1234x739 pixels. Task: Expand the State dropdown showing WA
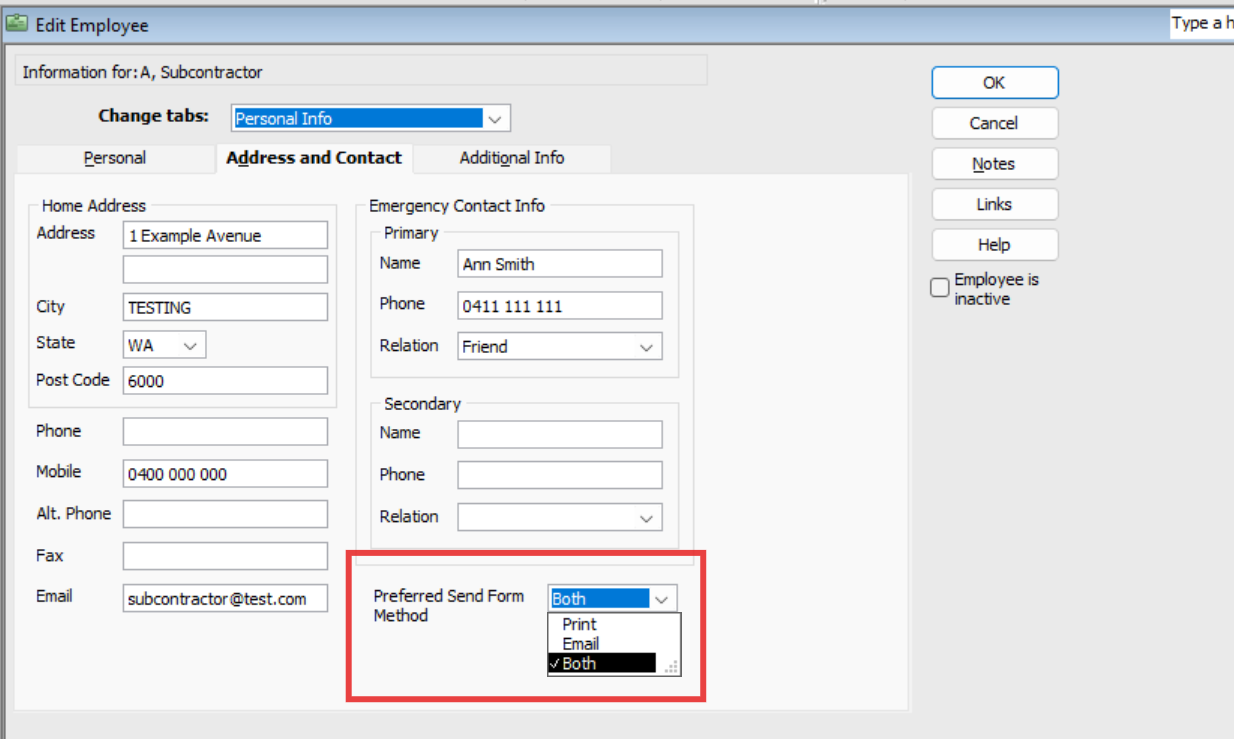point(165,345)
